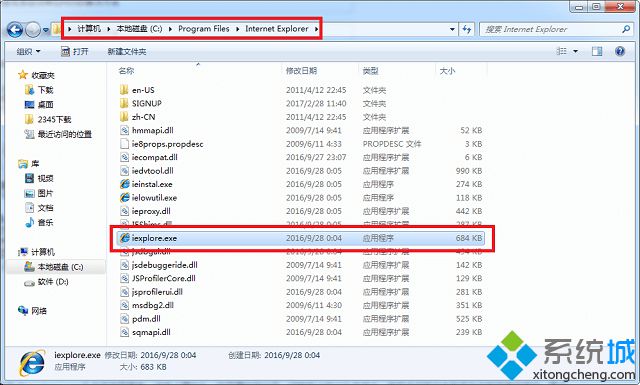
Task: Click the jsprofilerui.dll file icon
Action: point(124,292)
